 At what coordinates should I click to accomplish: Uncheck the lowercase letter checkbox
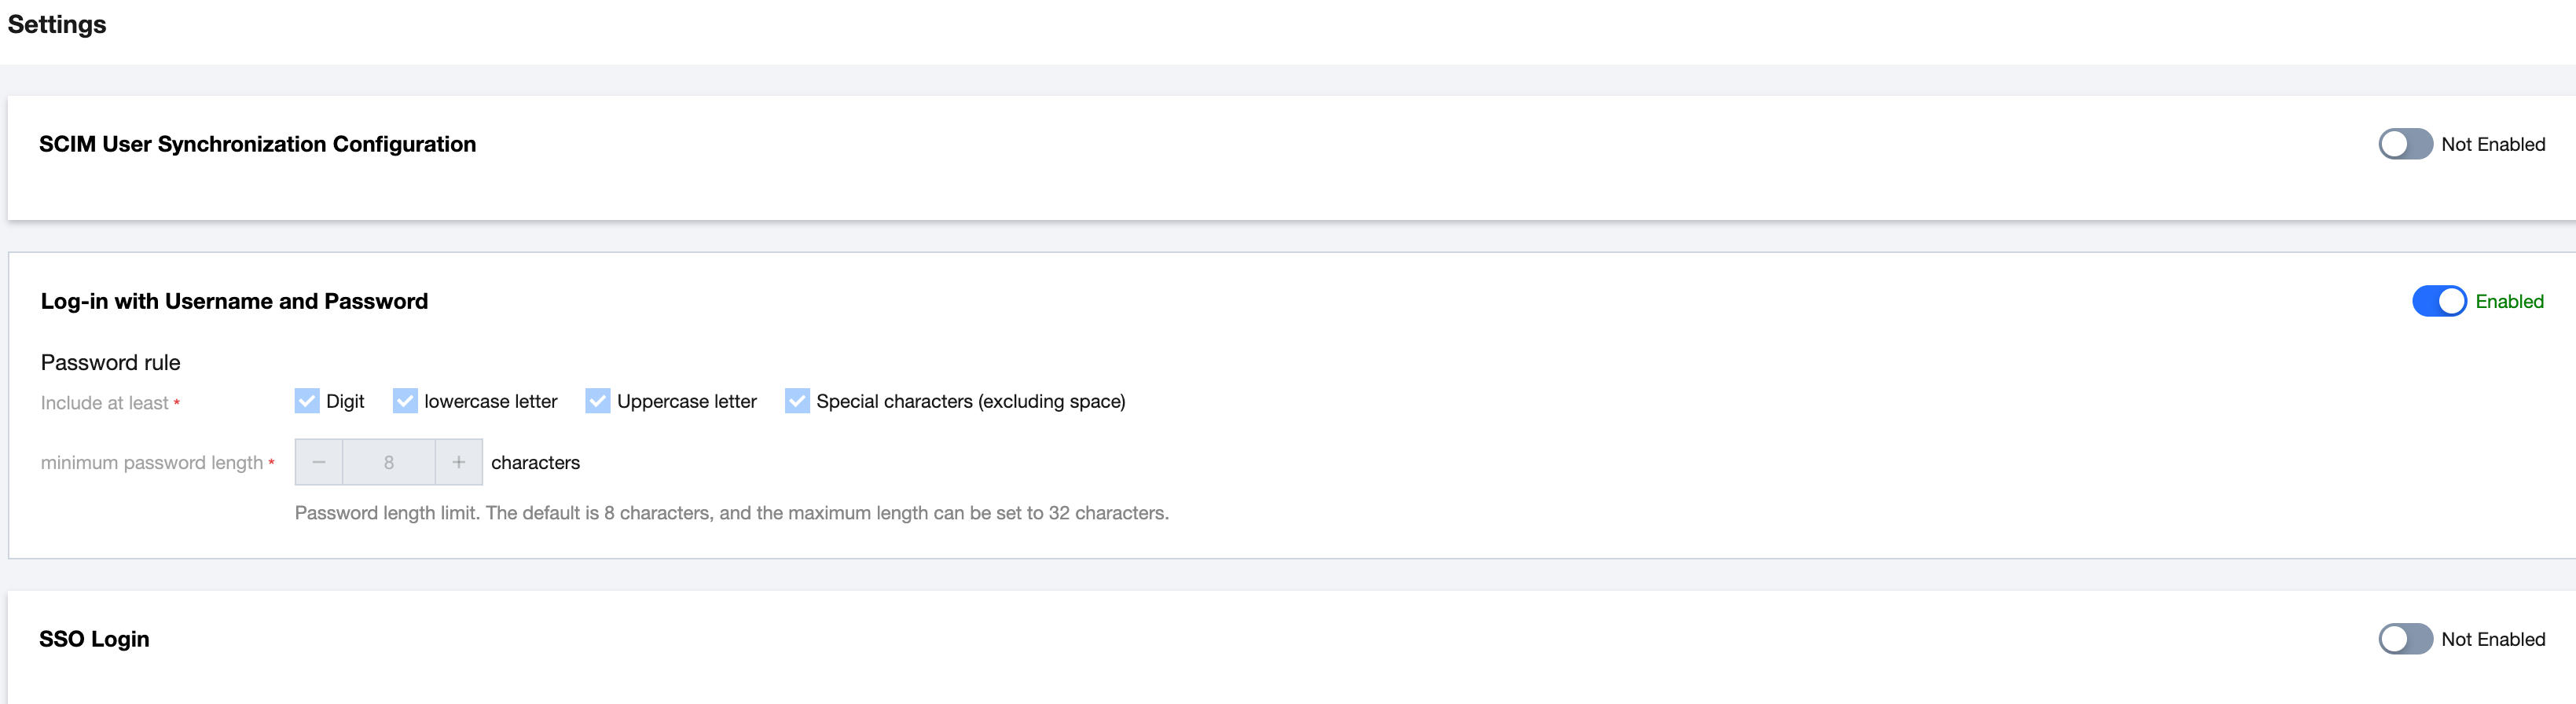[x=405, y=401]
